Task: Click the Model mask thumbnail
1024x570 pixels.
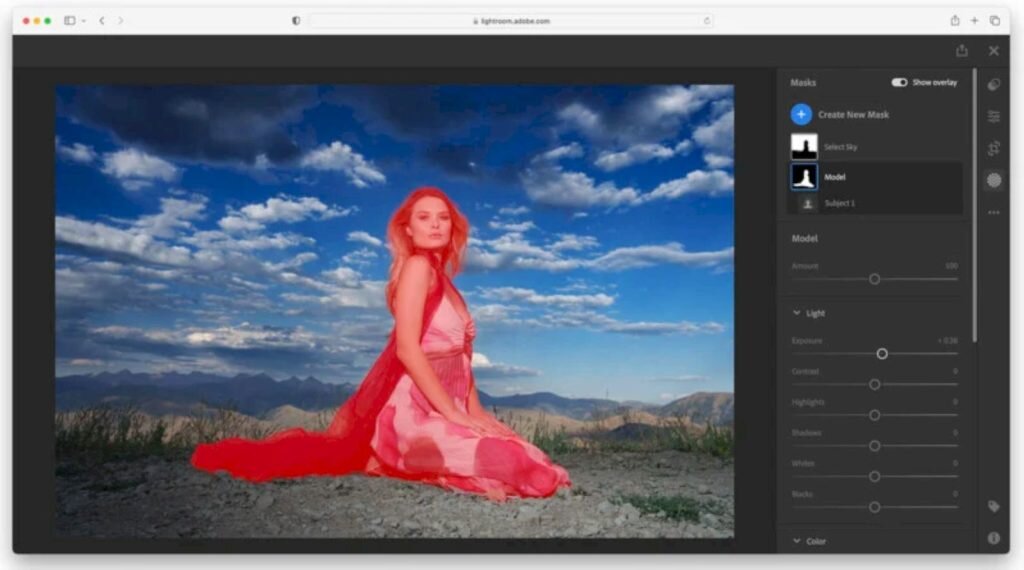Action: pyautogui.click(x=804, y=177)
